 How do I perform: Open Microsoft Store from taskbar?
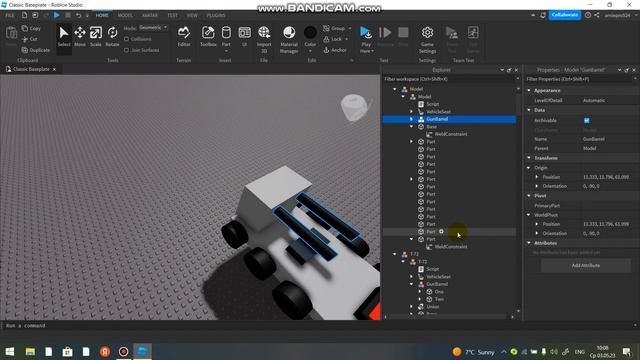(x=67, y=351)
